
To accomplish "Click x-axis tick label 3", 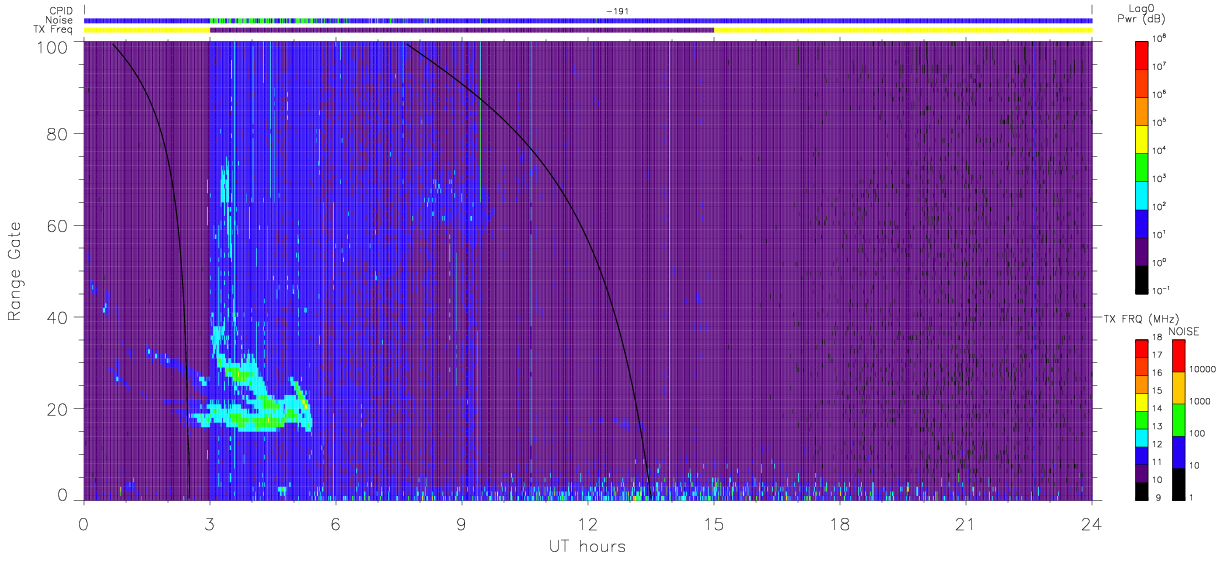I will (210, 523).
